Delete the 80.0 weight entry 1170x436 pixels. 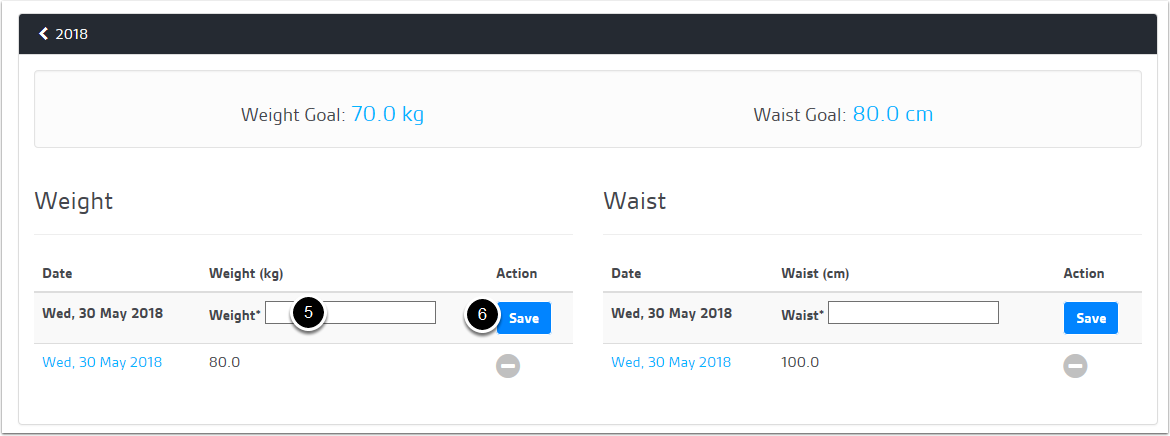point(508,366)
